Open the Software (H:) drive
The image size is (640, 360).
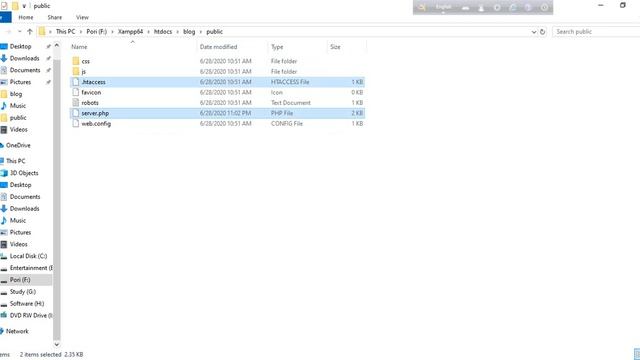click(x=27, y=303)
